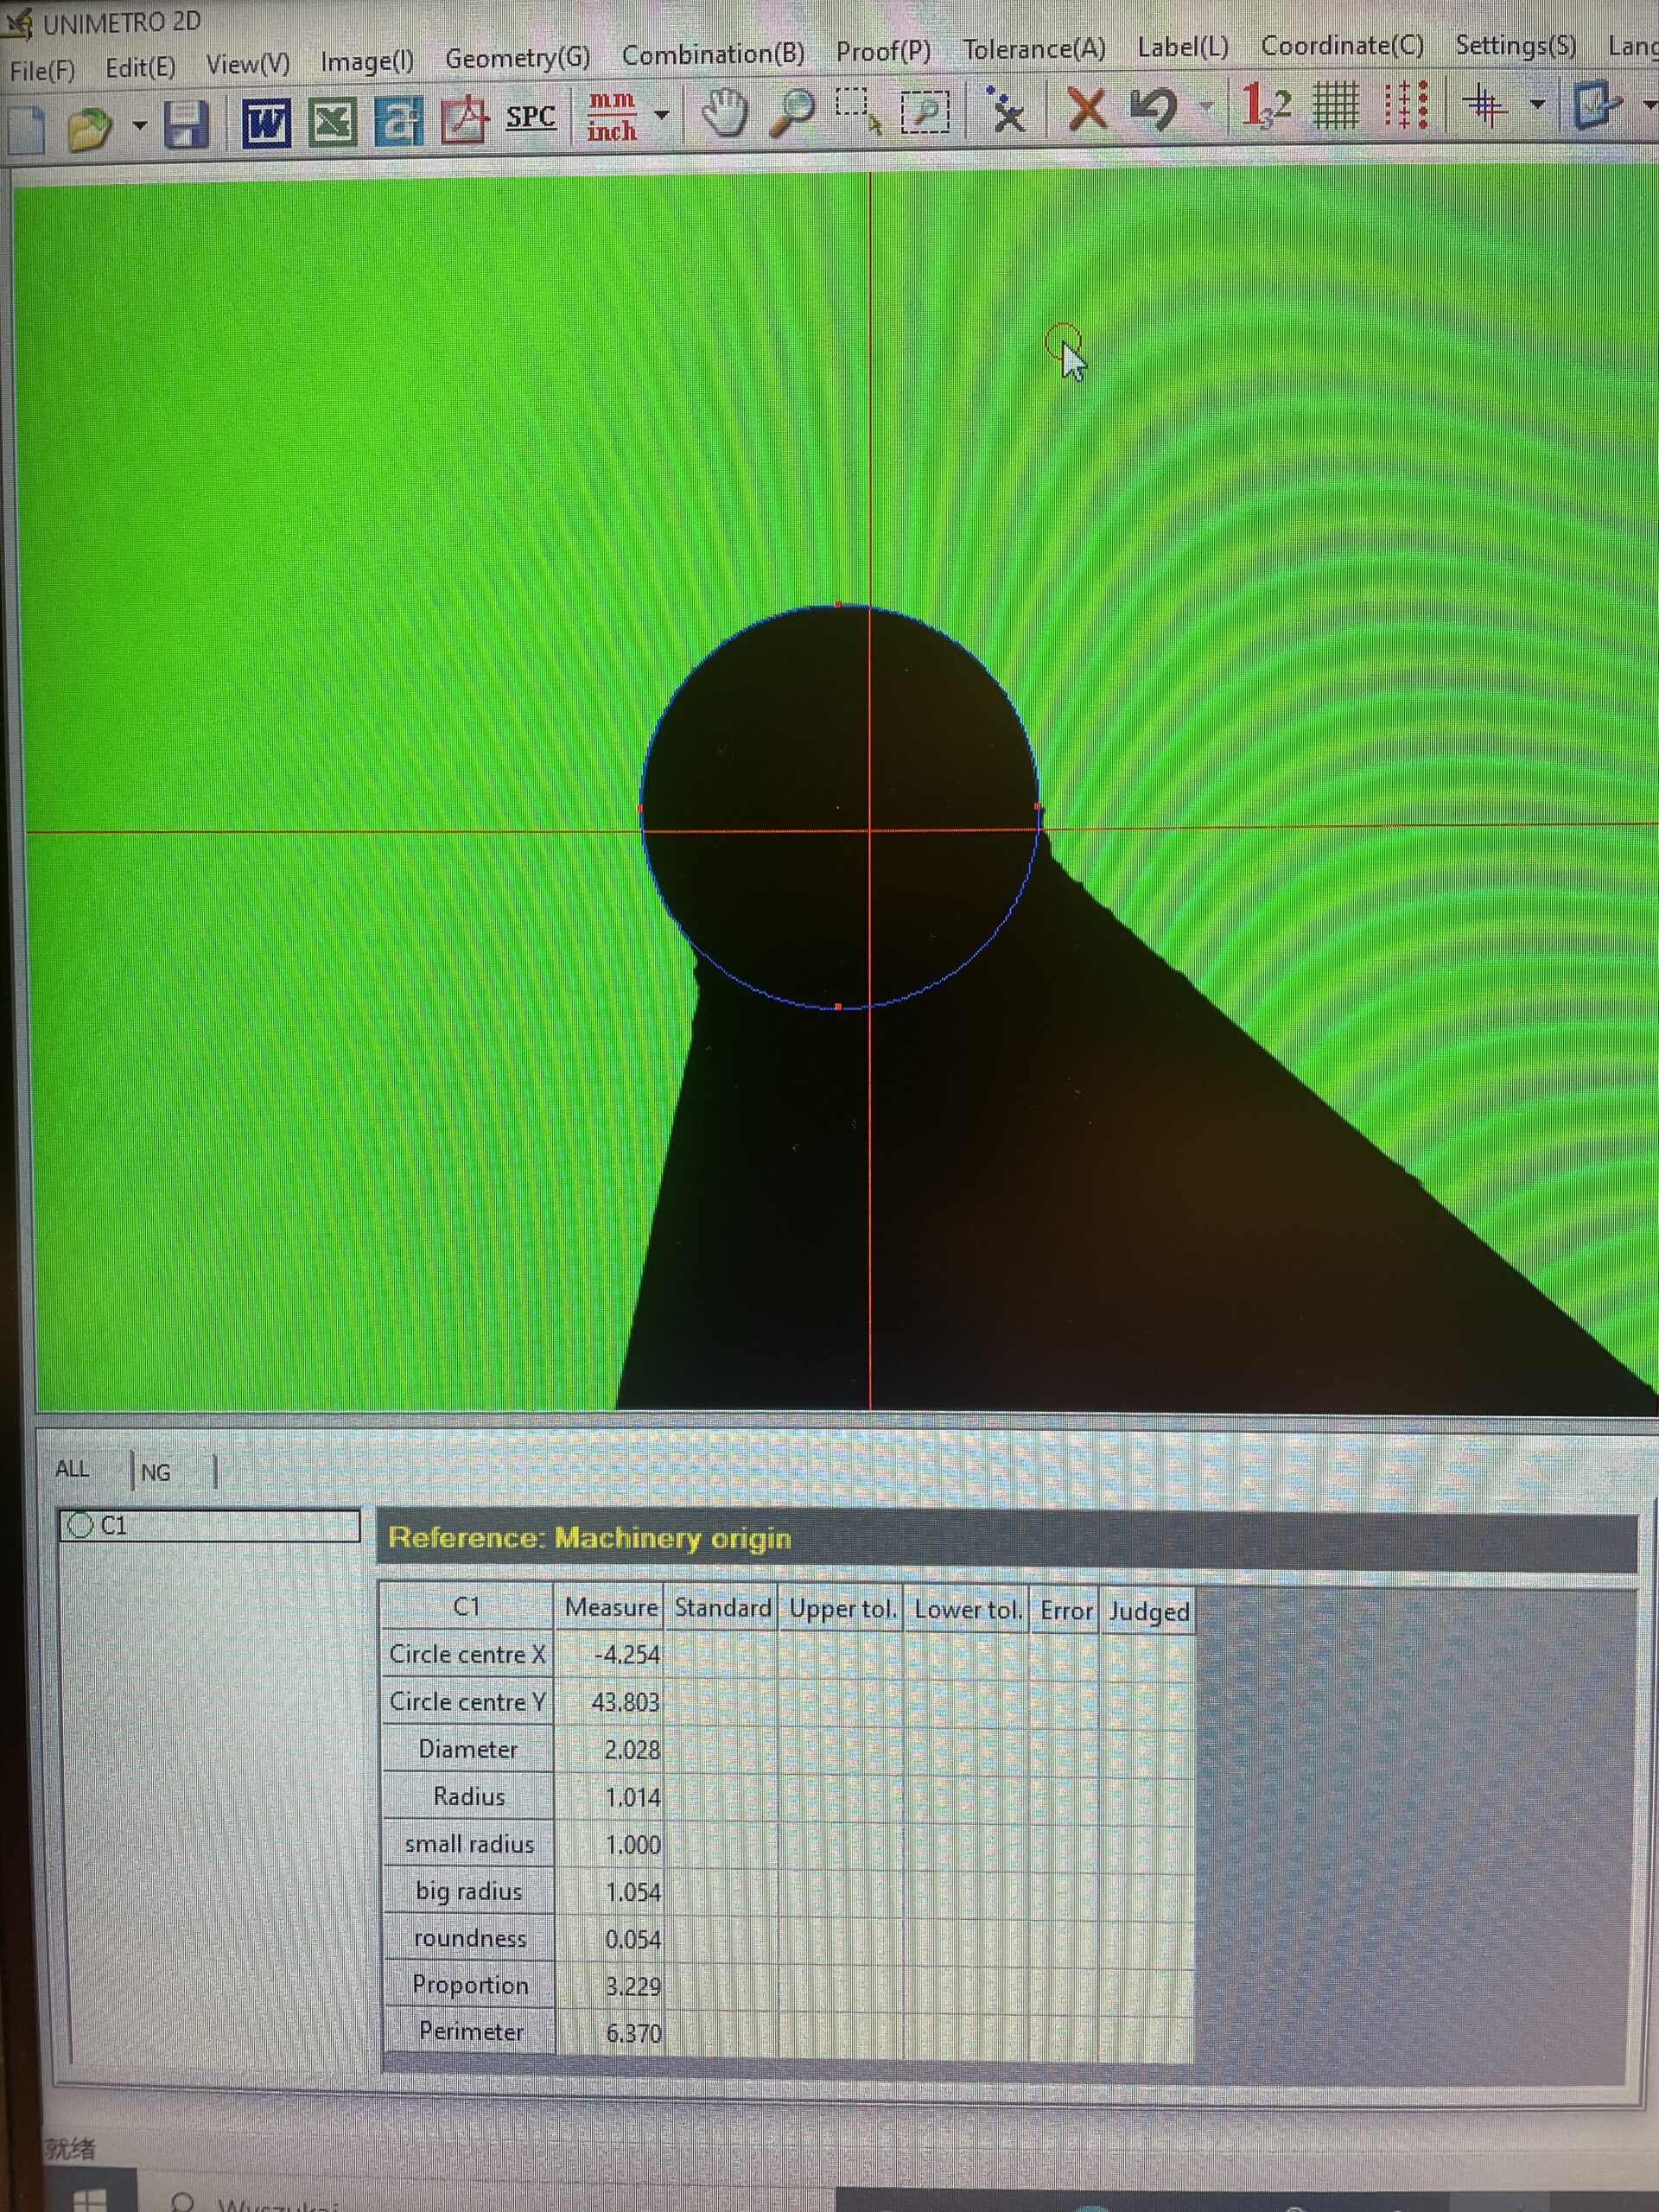Screen dimensions: 1659x2212
Task: Open the Proof(P) menu
Action: coord(883,51)
